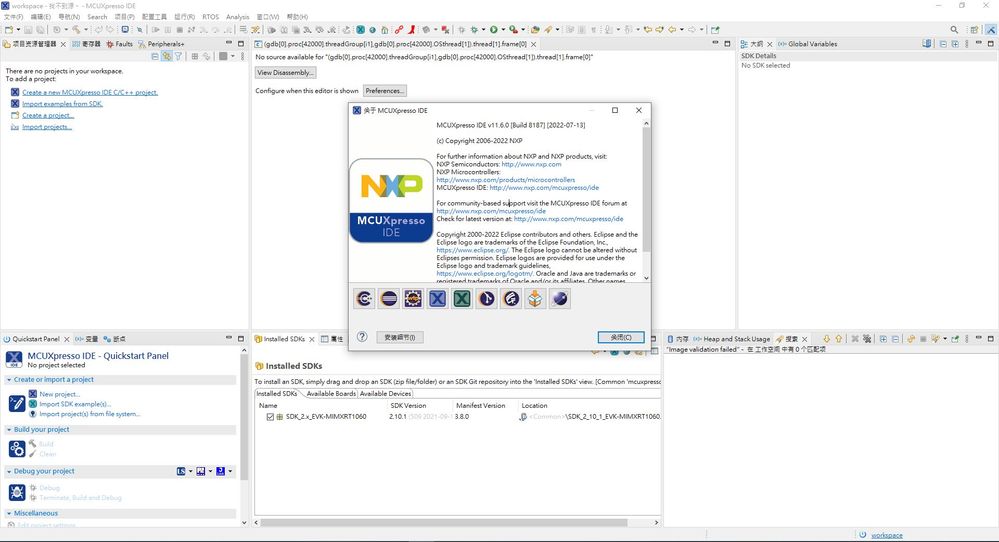The width and height of the screenshot is (999, 542).
Task: Click the Open Perspective icon
Action: tap(974, 29)
